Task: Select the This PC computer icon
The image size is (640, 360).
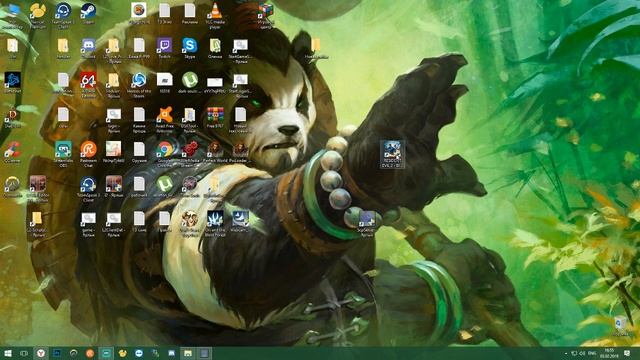Action: (x=12, y=15)
